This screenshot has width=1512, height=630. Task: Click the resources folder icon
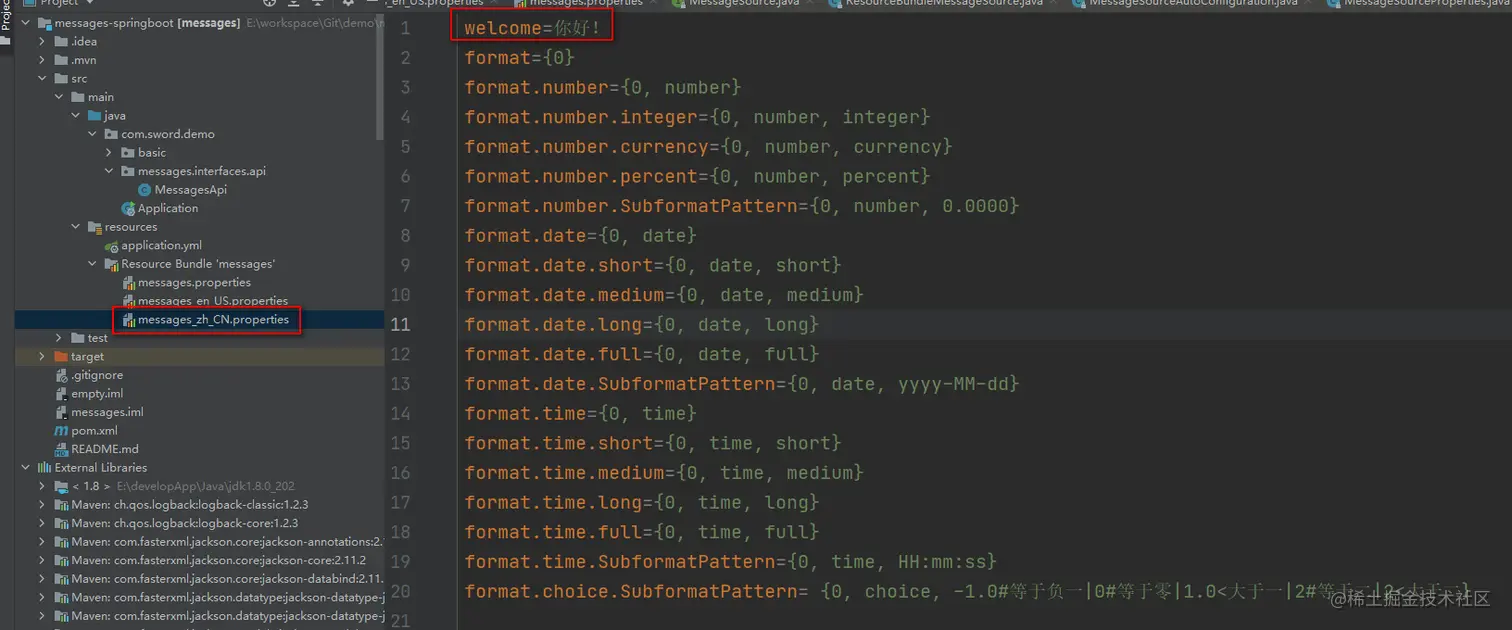pyautogui.click(x=94, y=227)
